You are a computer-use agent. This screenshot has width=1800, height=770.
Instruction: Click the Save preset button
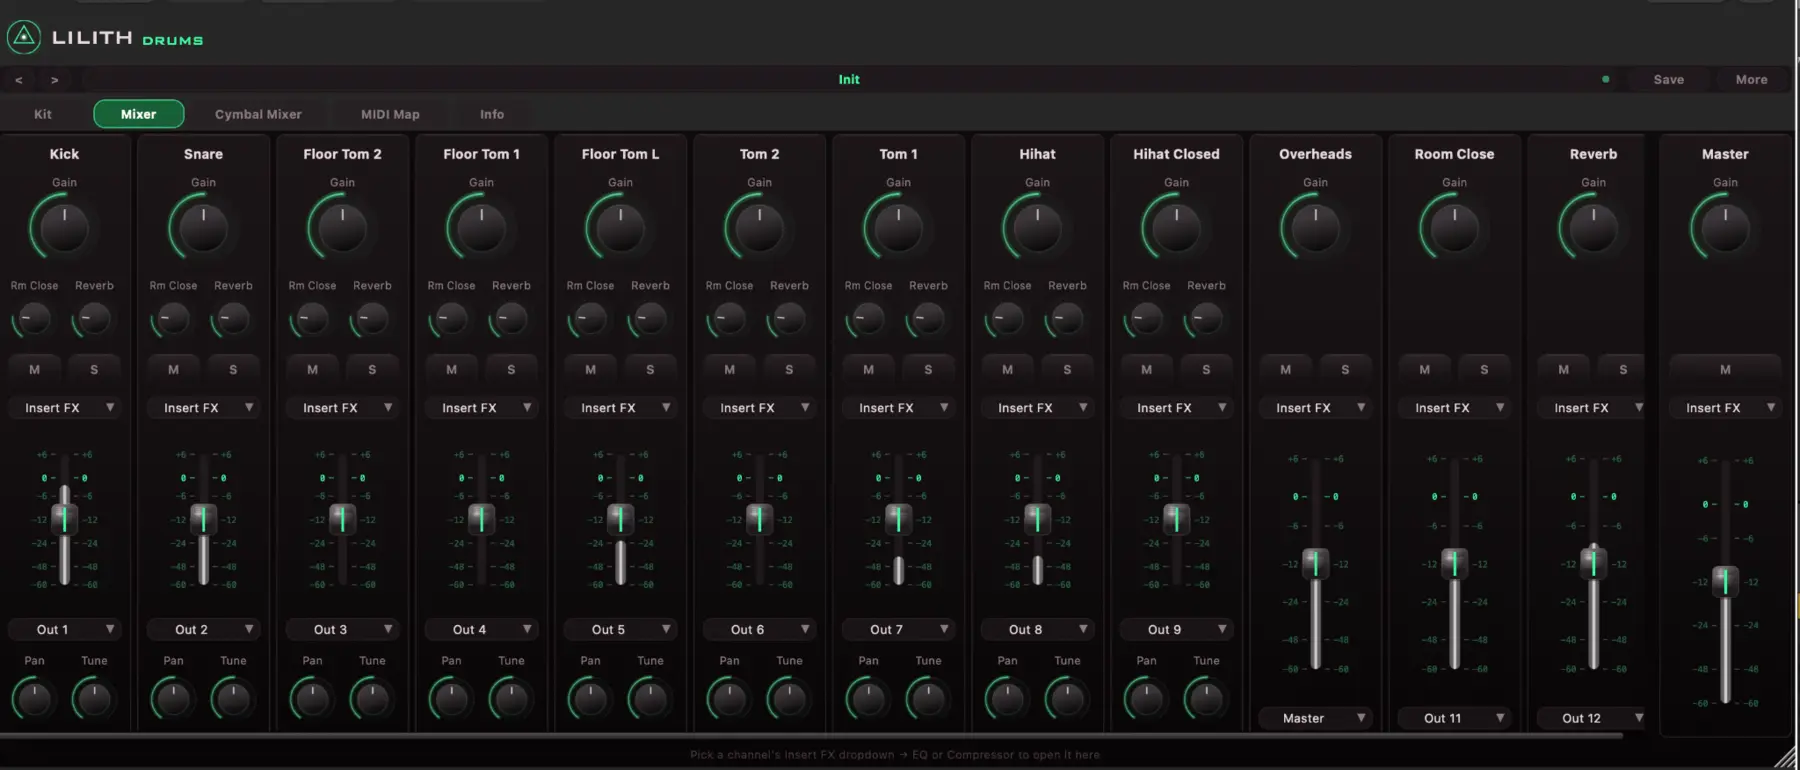tap(1669, 80)
